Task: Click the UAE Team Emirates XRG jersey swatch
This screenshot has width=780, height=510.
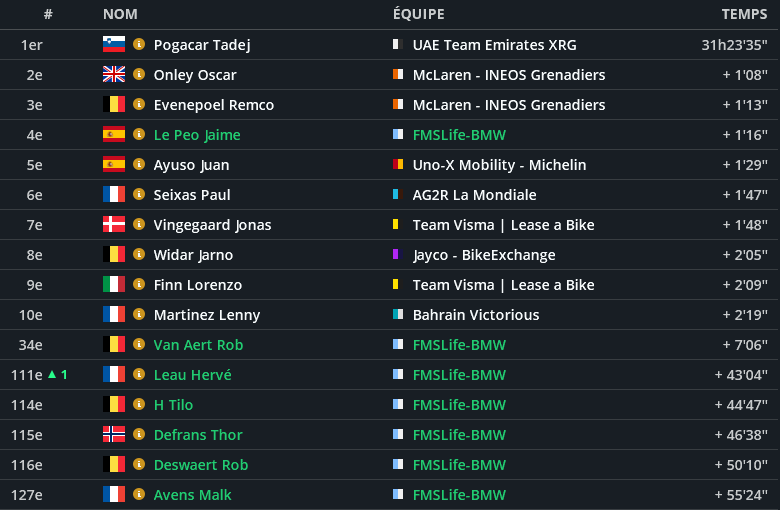Action: click(398, 45)
